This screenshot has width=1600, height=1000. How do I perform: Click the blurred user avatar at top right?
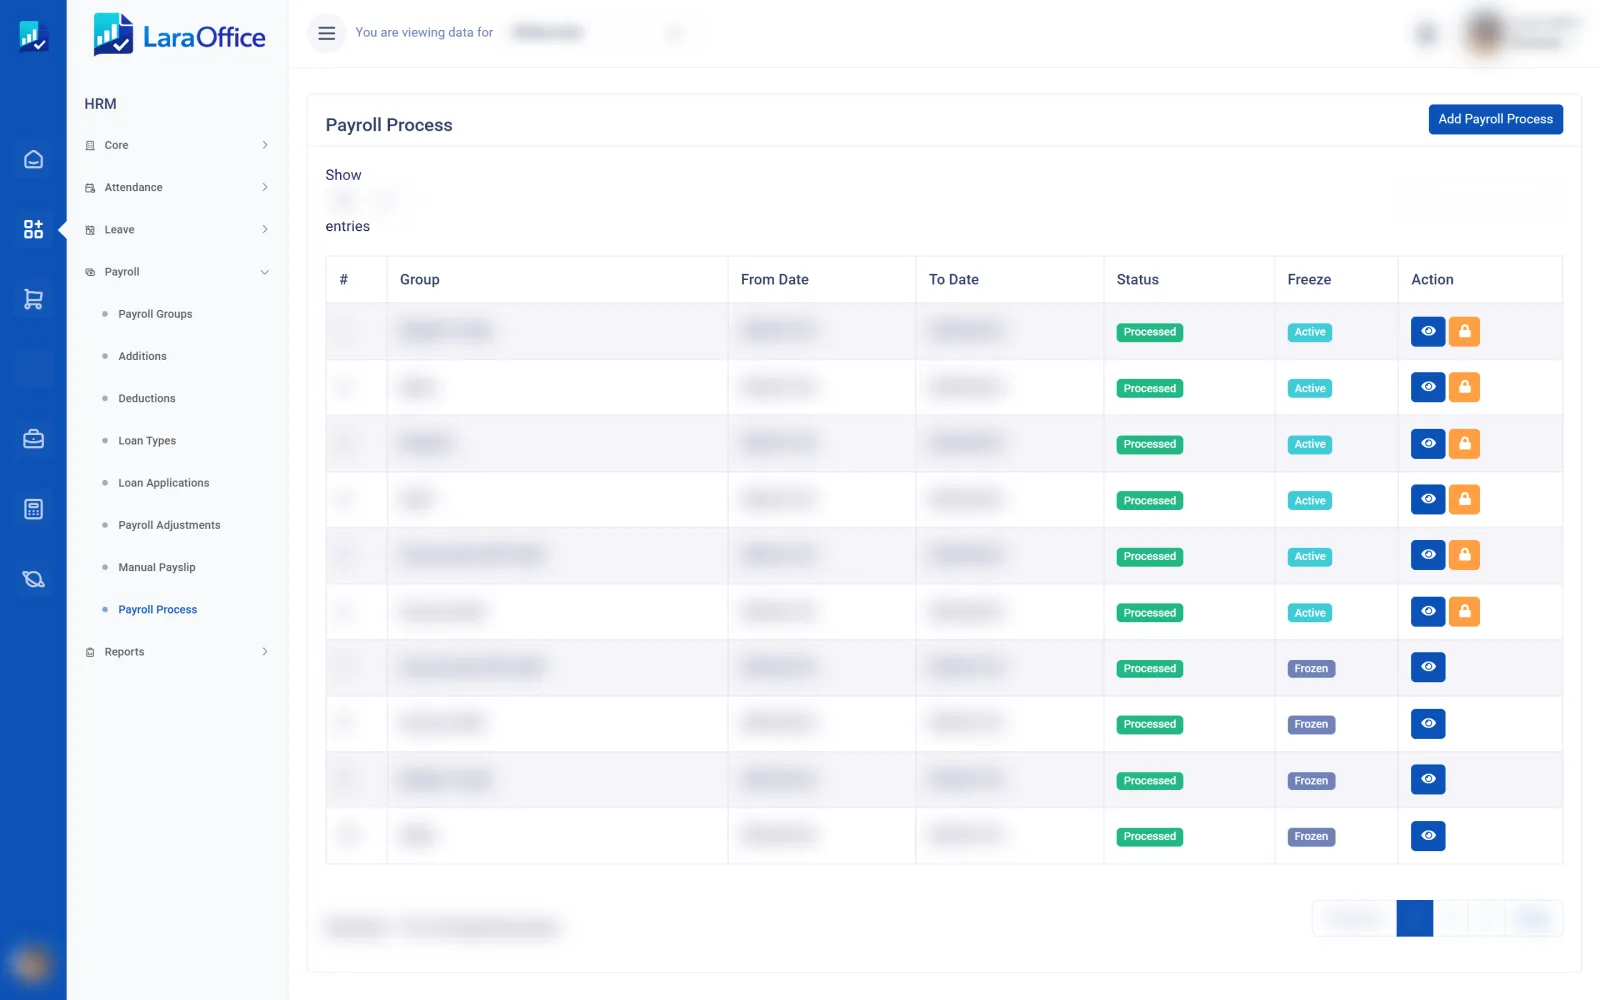tap(1486, 33)
